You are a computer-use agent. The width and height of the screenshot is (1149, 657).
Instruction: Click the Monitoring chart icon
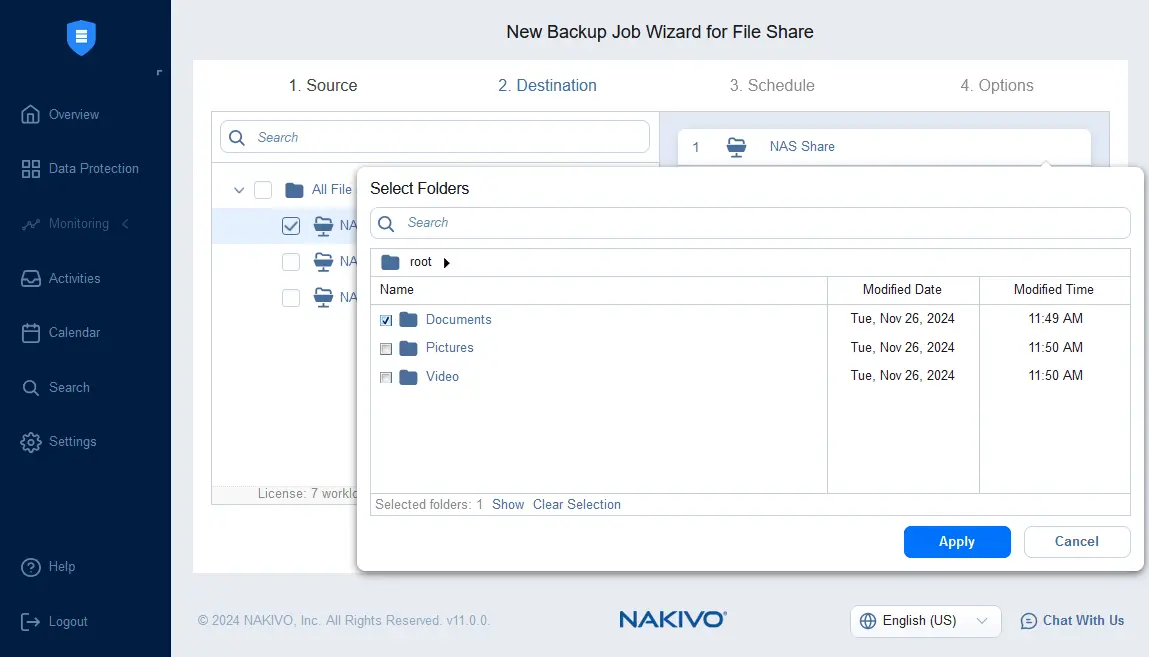pos(31,224)
